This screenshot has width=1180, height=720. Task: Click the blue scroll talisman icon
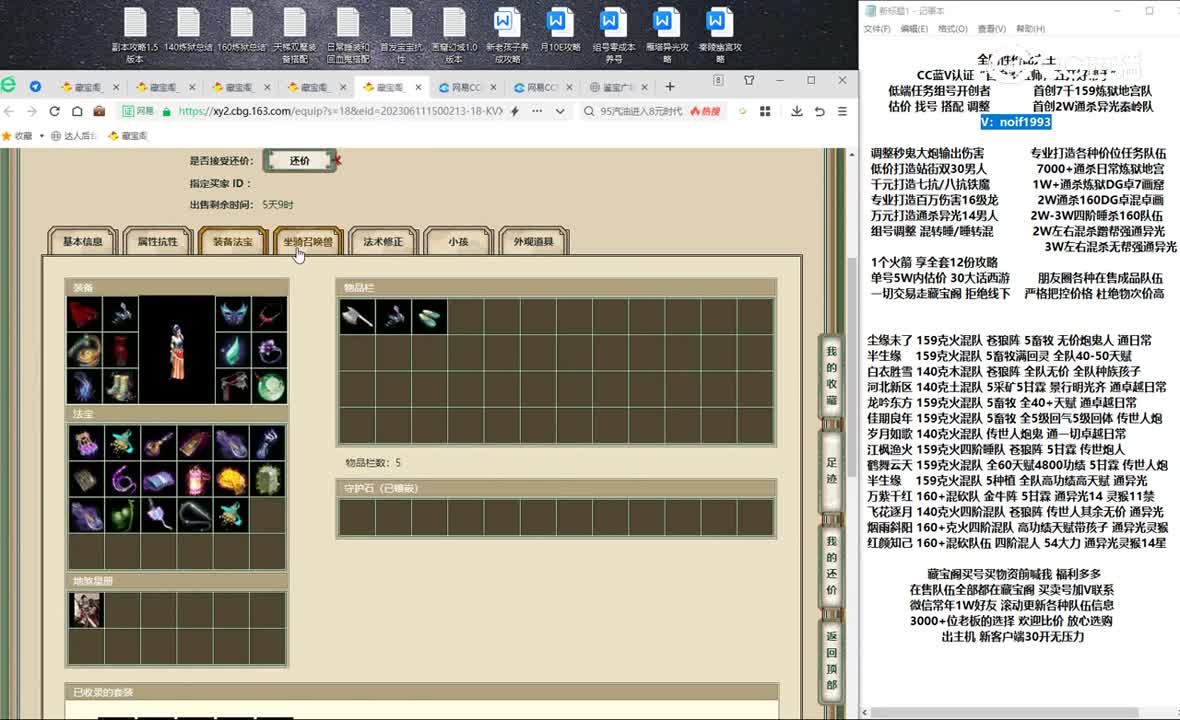tap(158, 480)
